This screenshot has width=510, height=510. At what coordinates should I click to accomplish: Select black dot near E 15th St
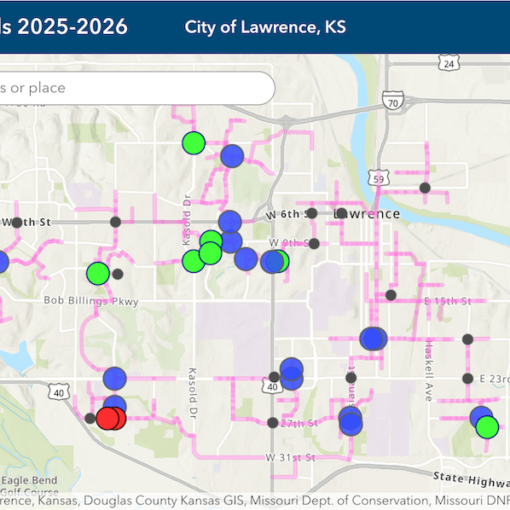(x=391, y=295)
